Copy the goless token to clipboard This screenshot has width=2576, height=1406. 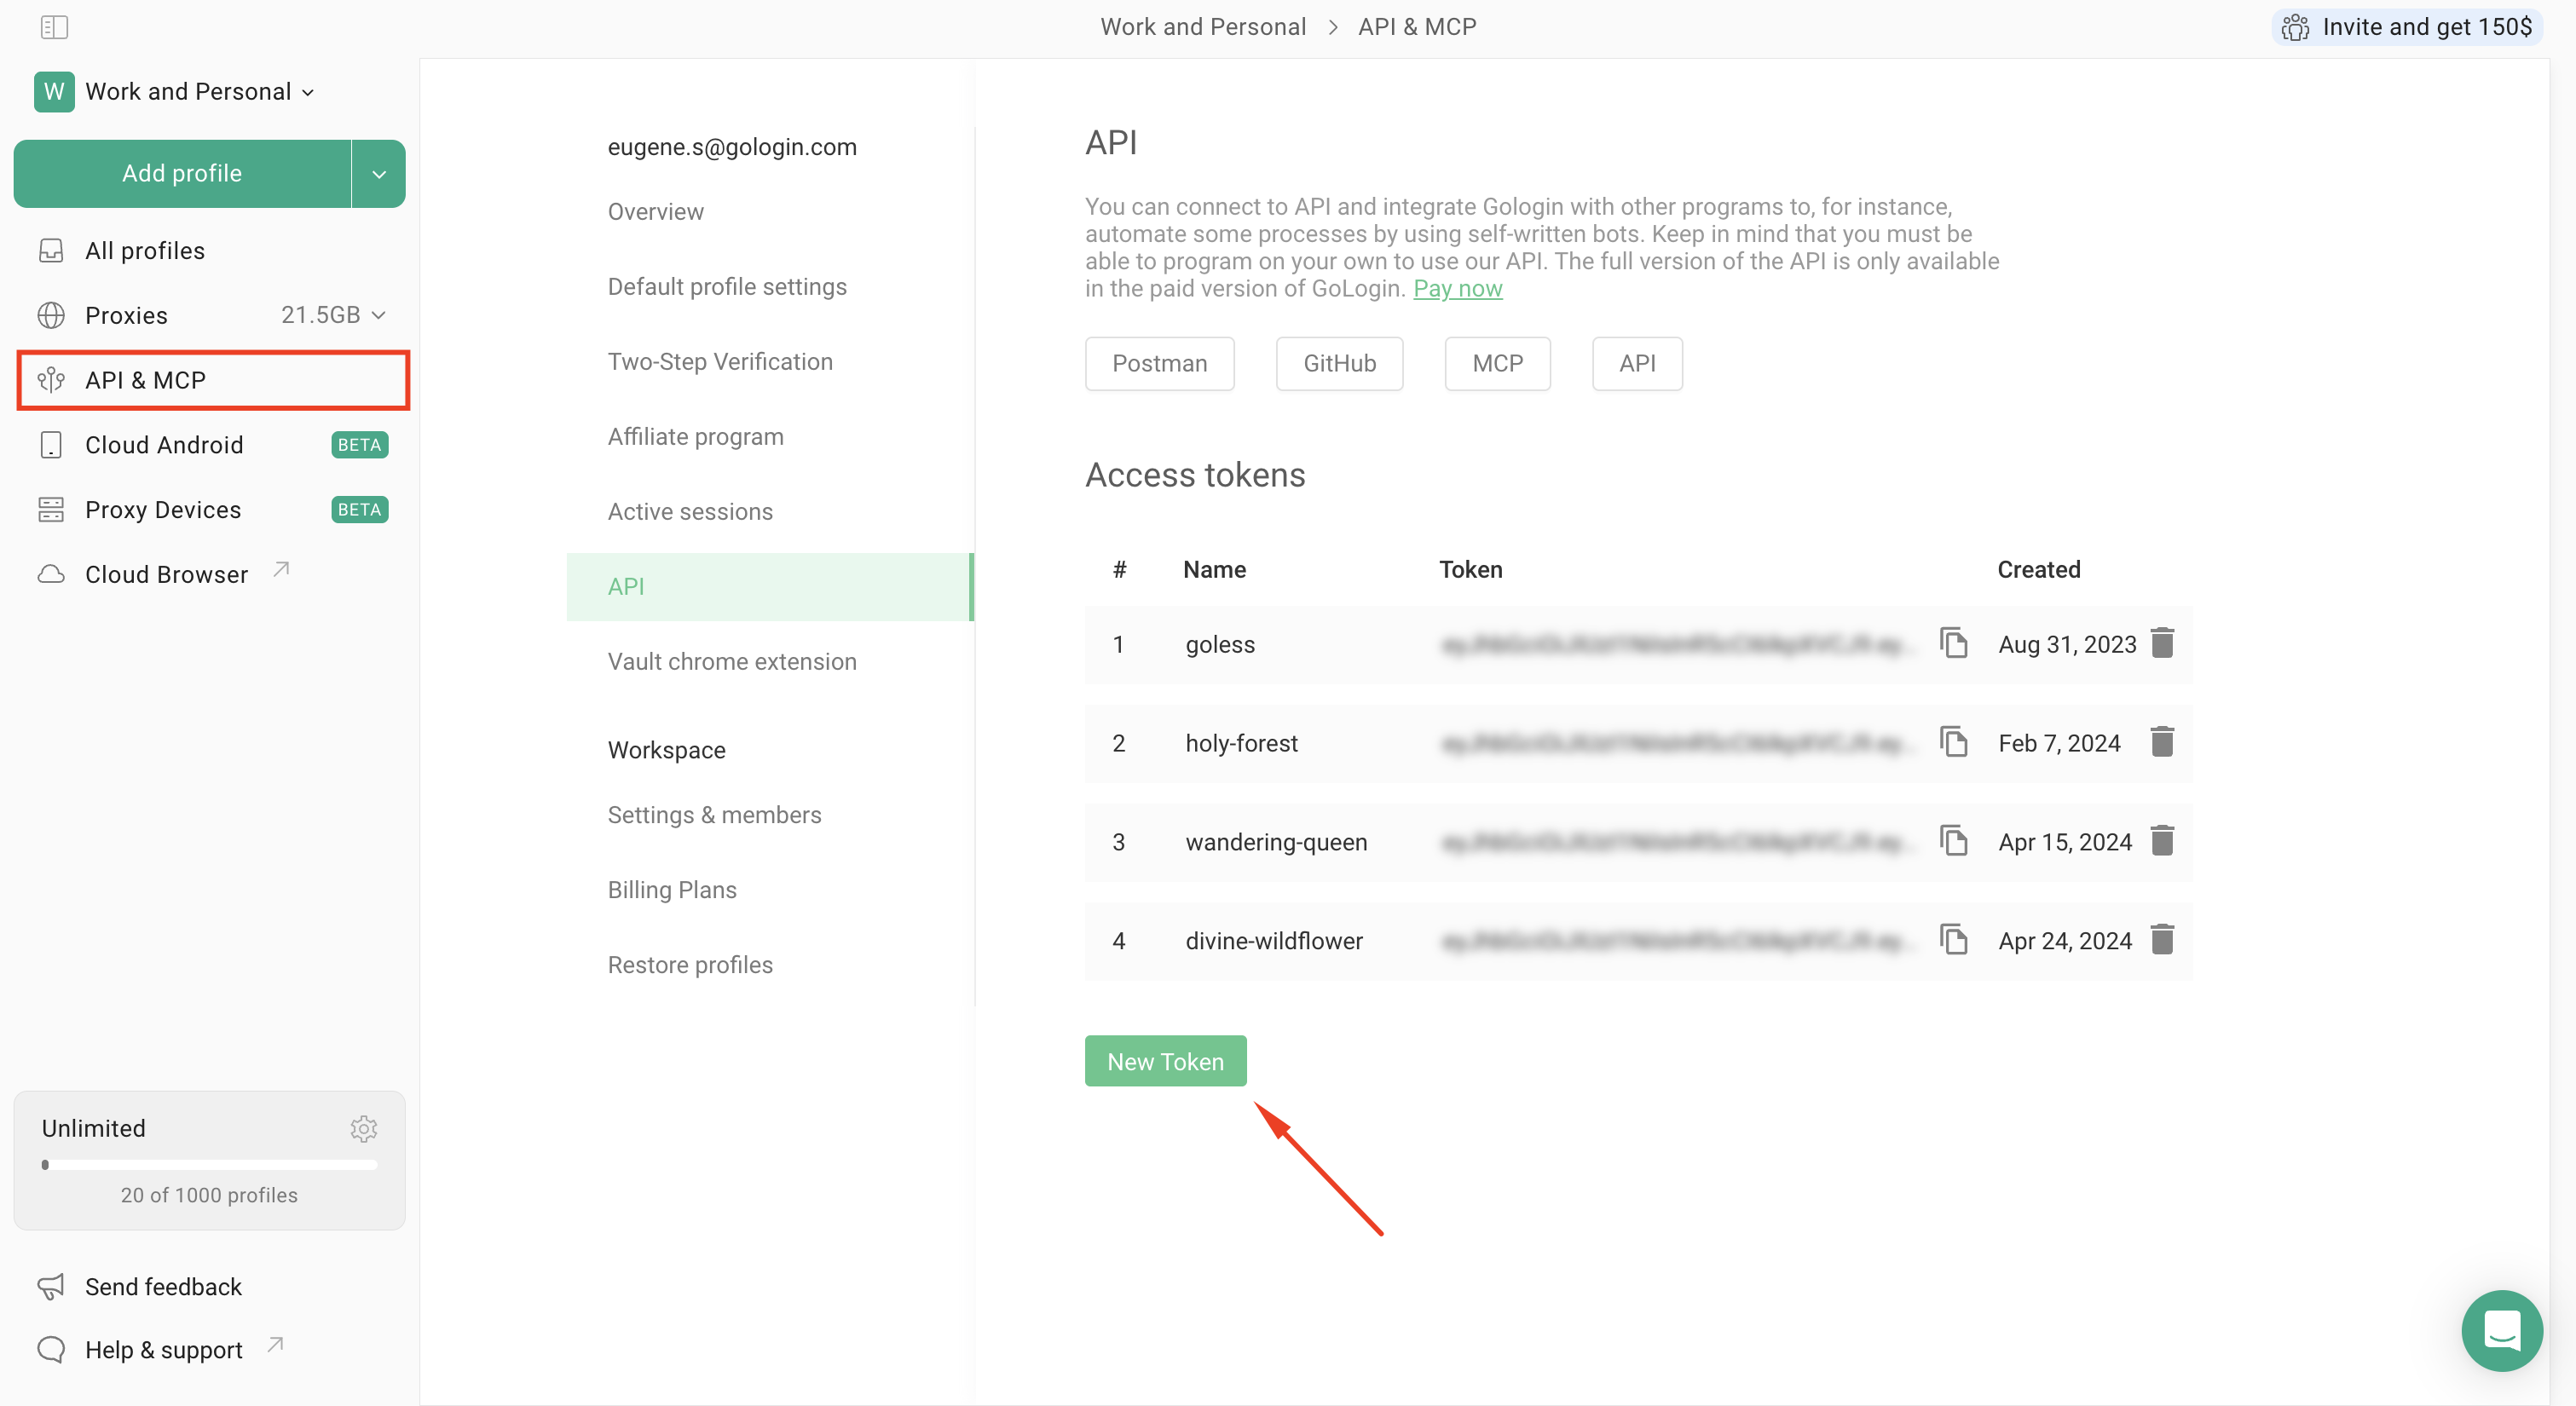tap(1953, 643)
